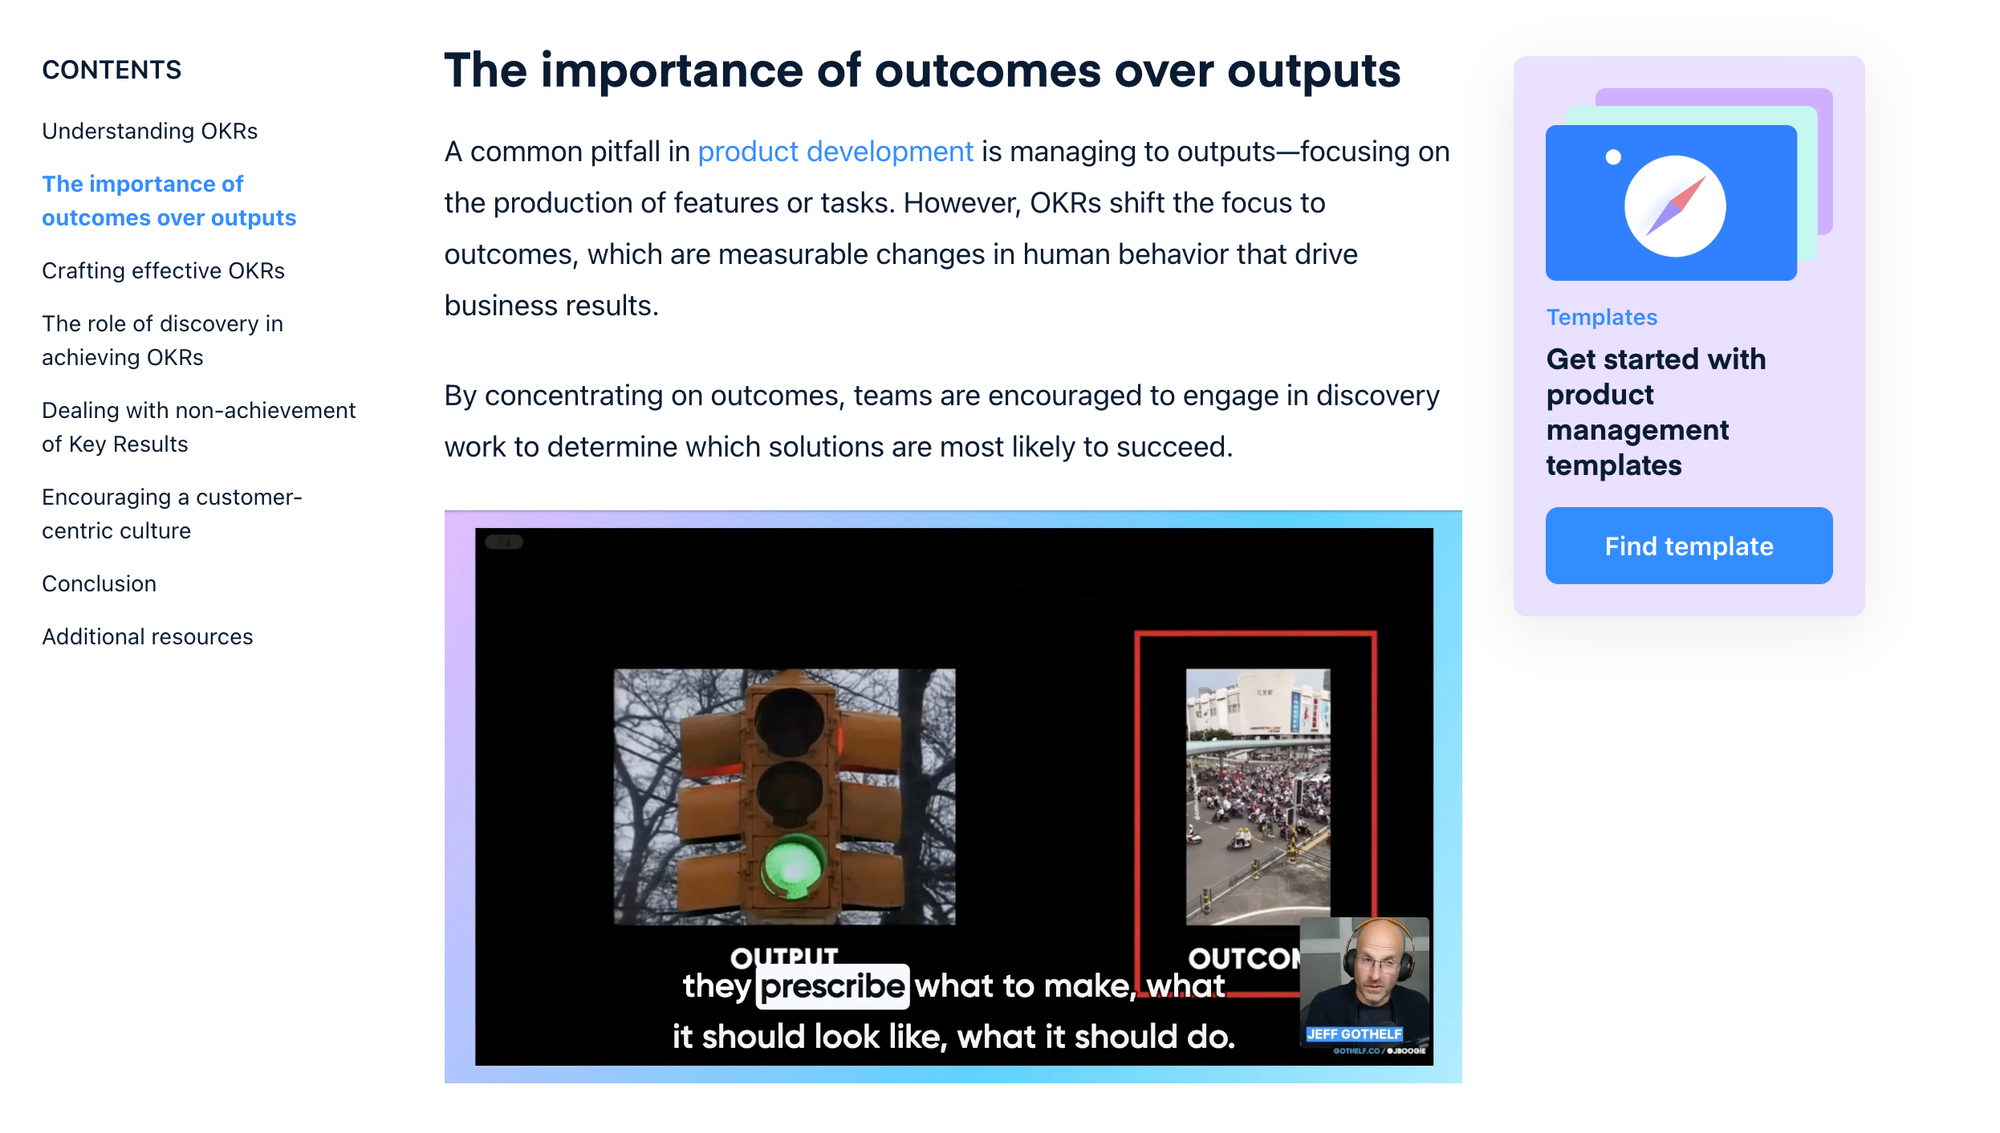2000x1133 pixels.
Task: Click the fullscreen icon on video player
Action: (x=505, y=541)
